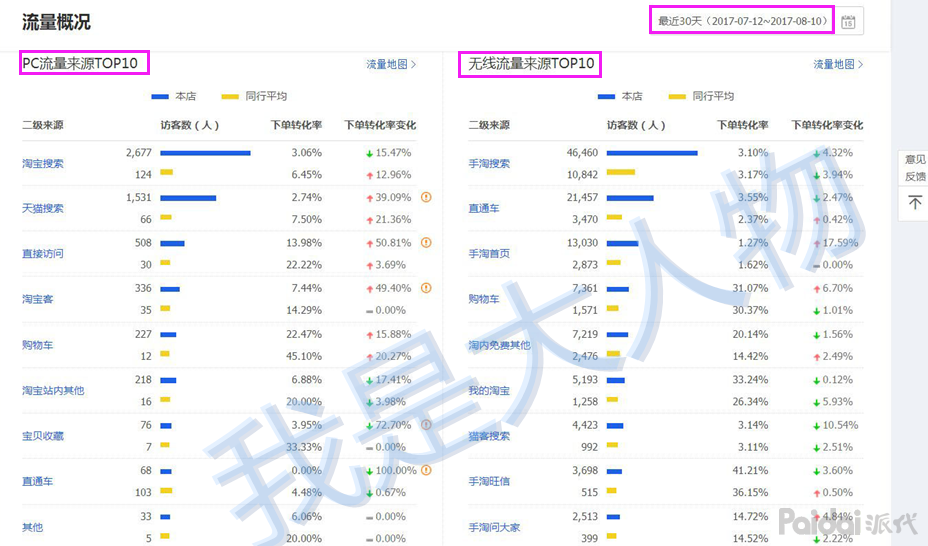The width and height of the screenshot is (928, 546).
Task: Click warning icon in PC 直通车 row
Action: point(426,470)
